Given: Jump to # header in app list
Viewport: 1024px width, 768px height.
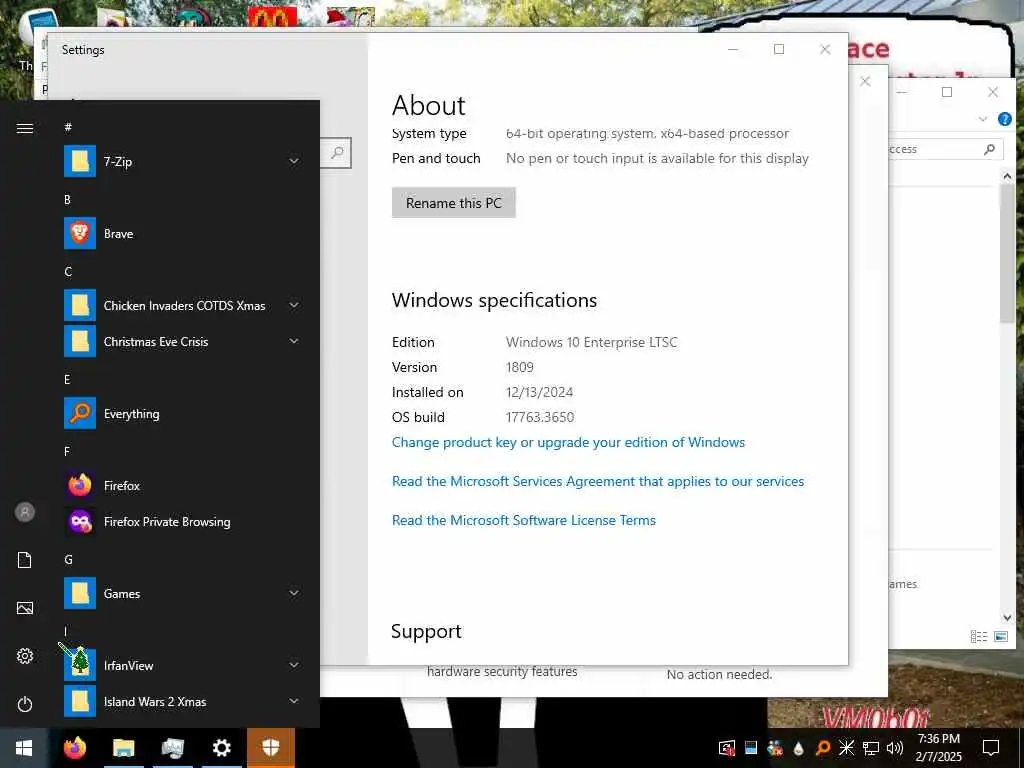Looking at the screenshot, I should [68, 127].
